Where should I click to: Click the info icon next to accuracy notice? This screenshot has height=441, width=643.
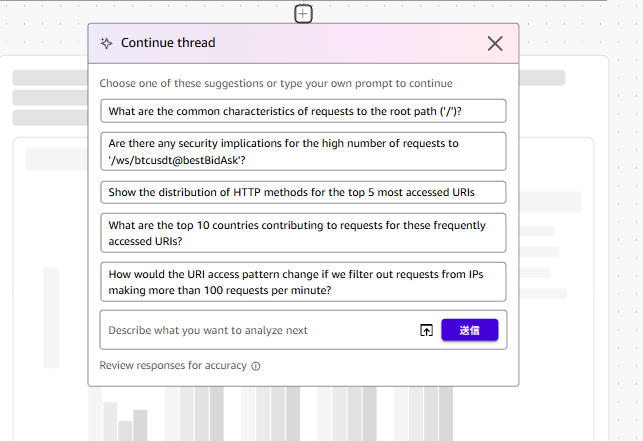click(256, 366)
